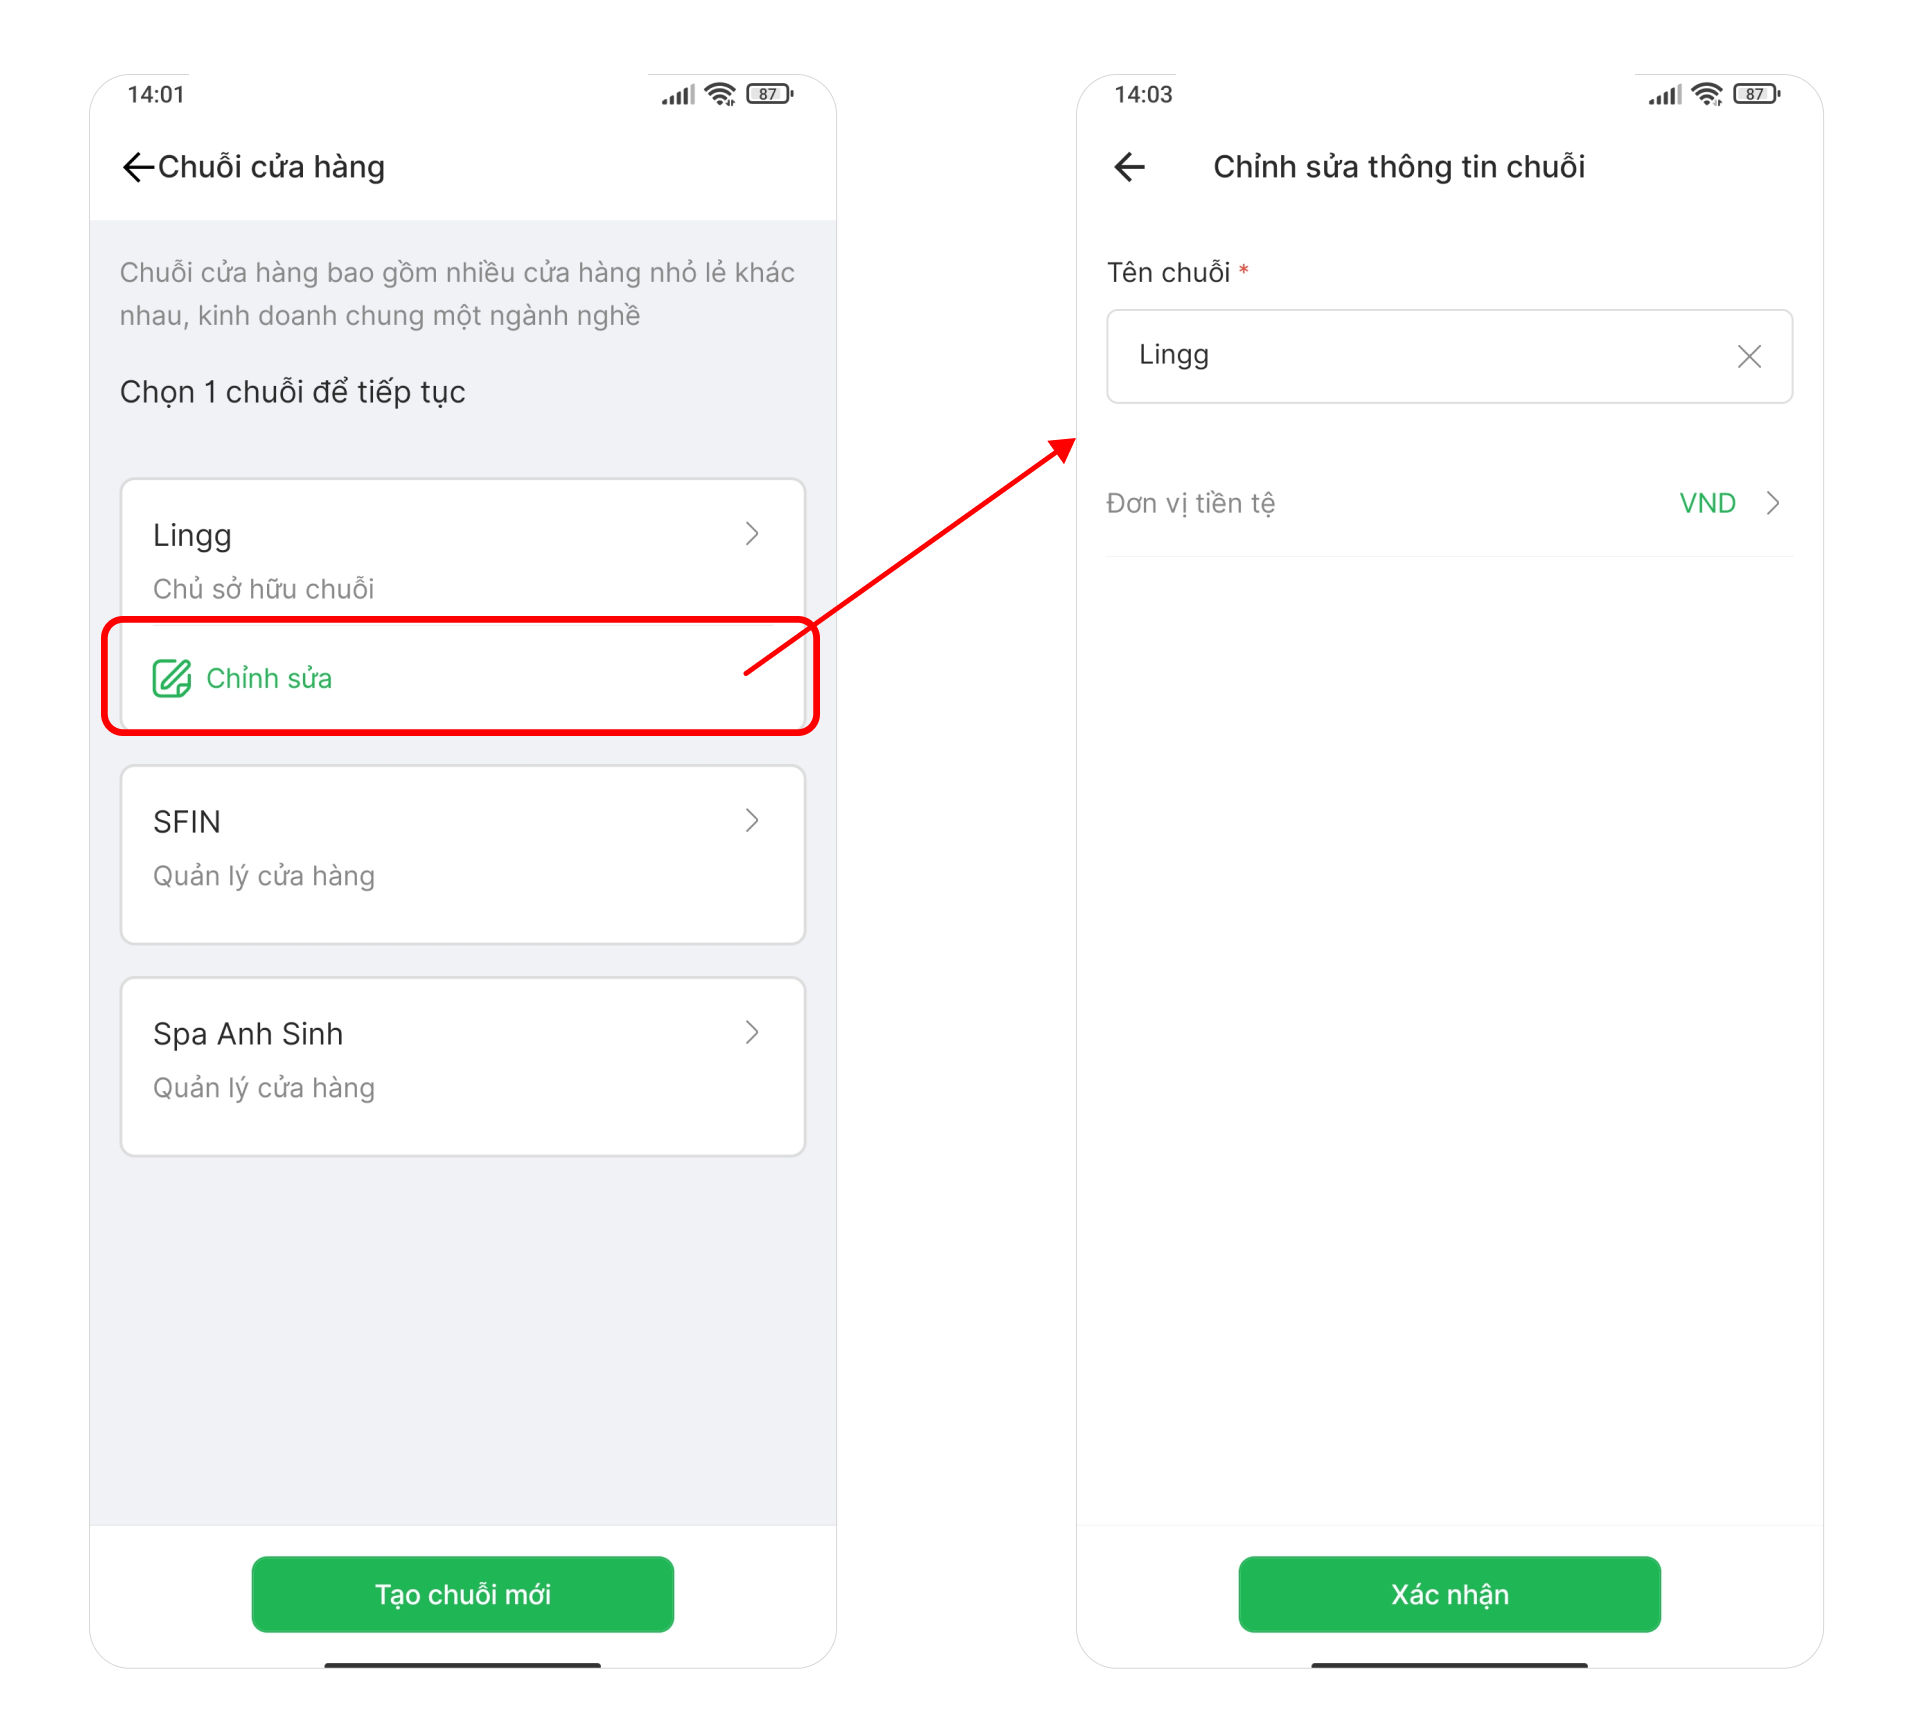Screen dimensions: 1920x1709
Task: Click the Chỉnh sửa link
Action: [268, 678]
